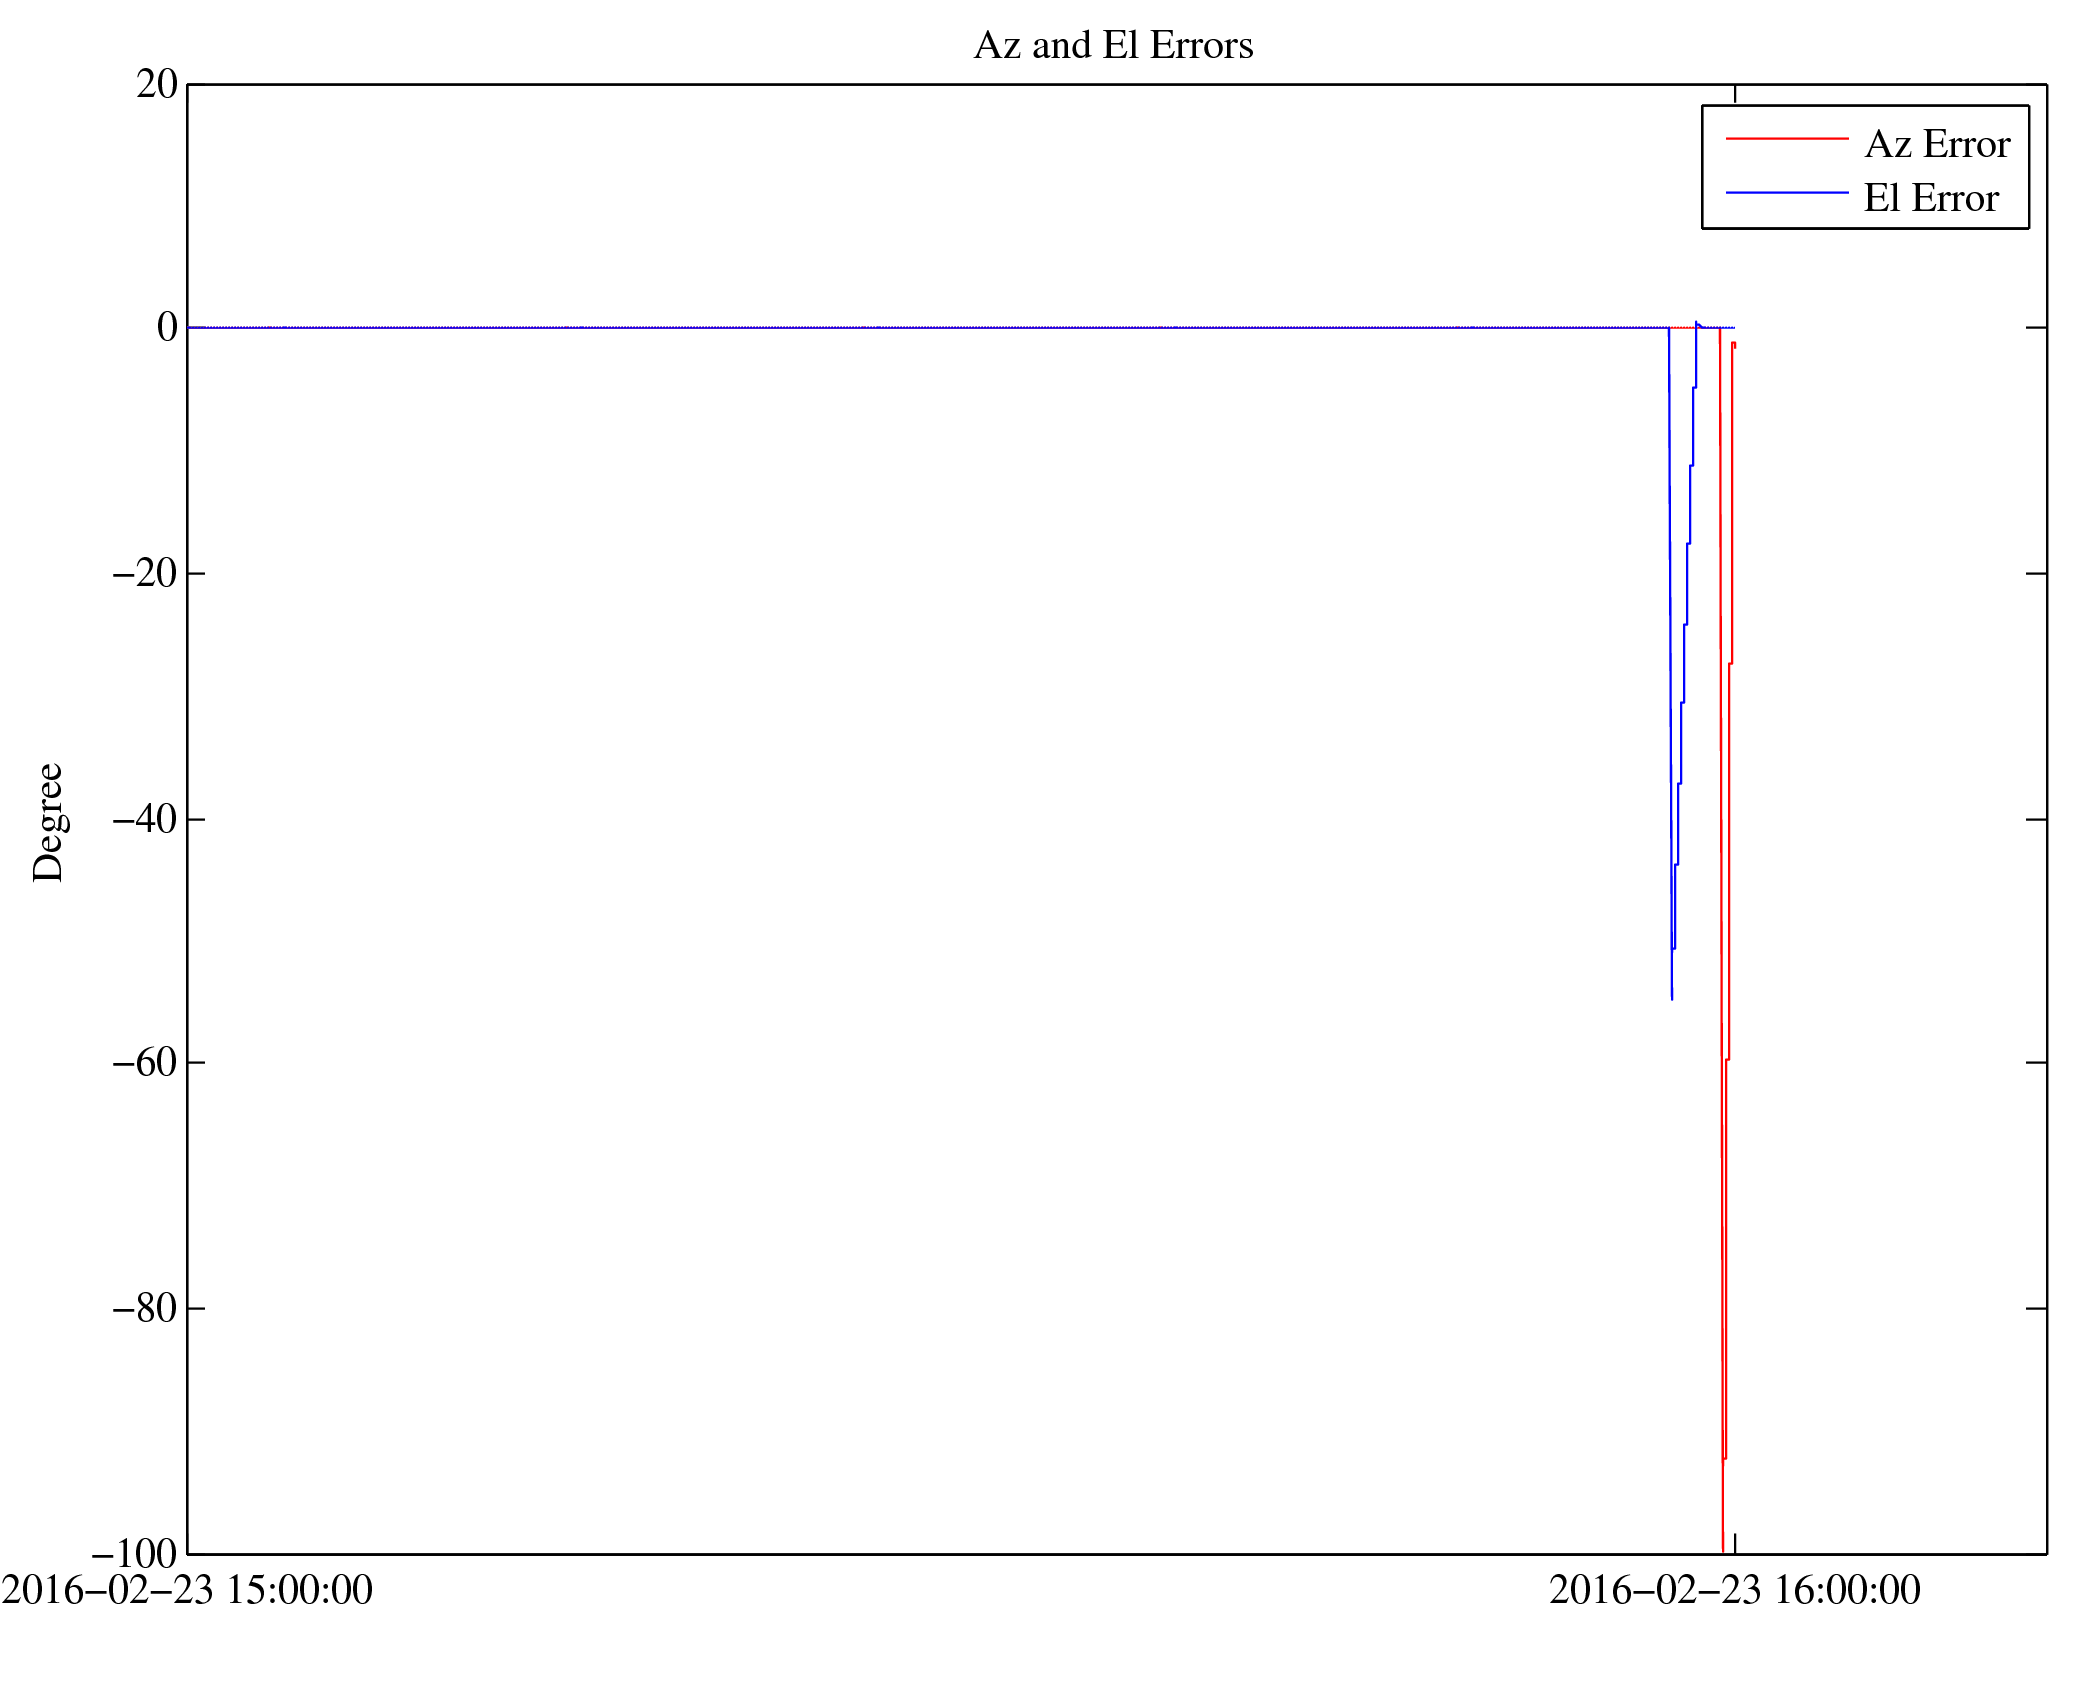Click the y-axis tick label 0
Screen dimensions: 2075x1683
click(x=167, y=328)
